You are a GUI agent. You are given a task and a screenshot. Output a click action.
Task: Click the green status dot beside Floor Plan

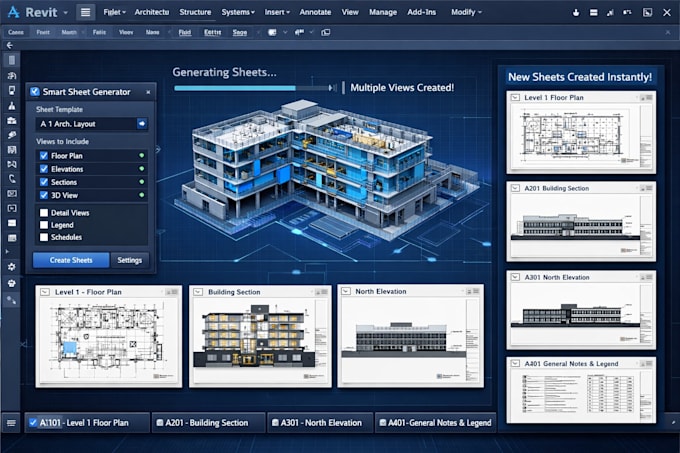142,155
